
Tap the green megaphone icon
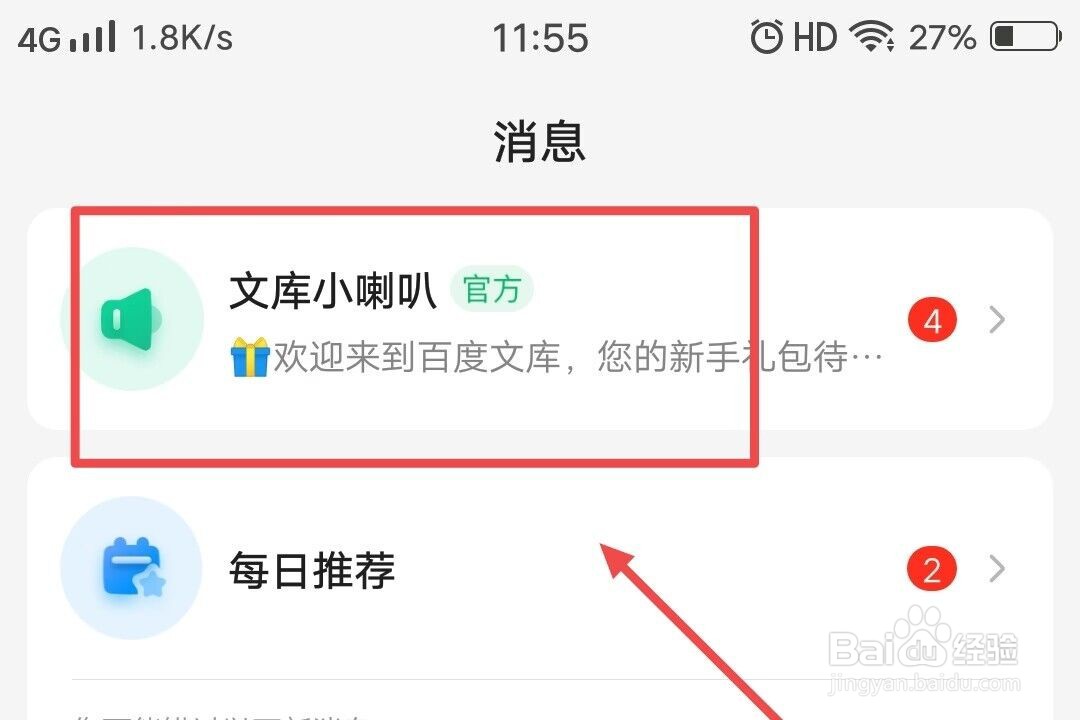pos(132,319)
